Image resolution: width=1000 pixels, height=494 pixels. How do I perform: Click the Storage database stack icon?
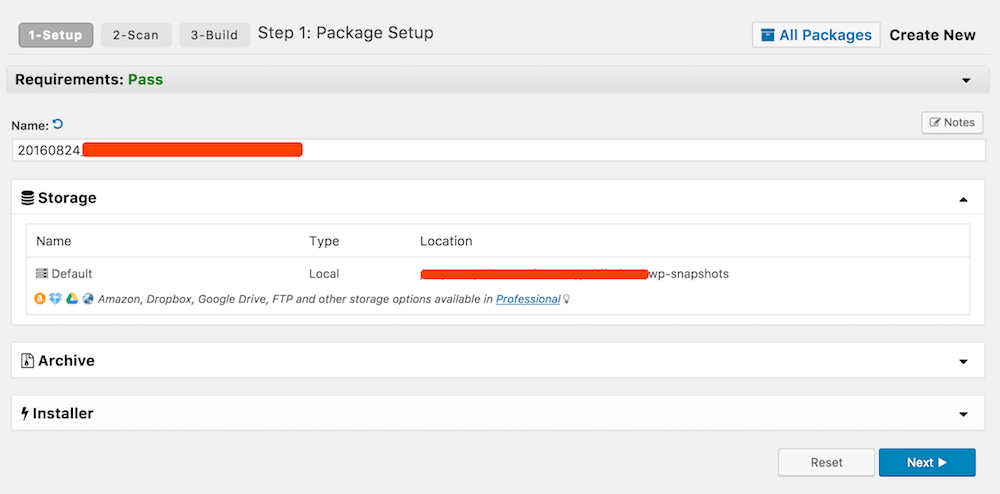coord(28,198)
